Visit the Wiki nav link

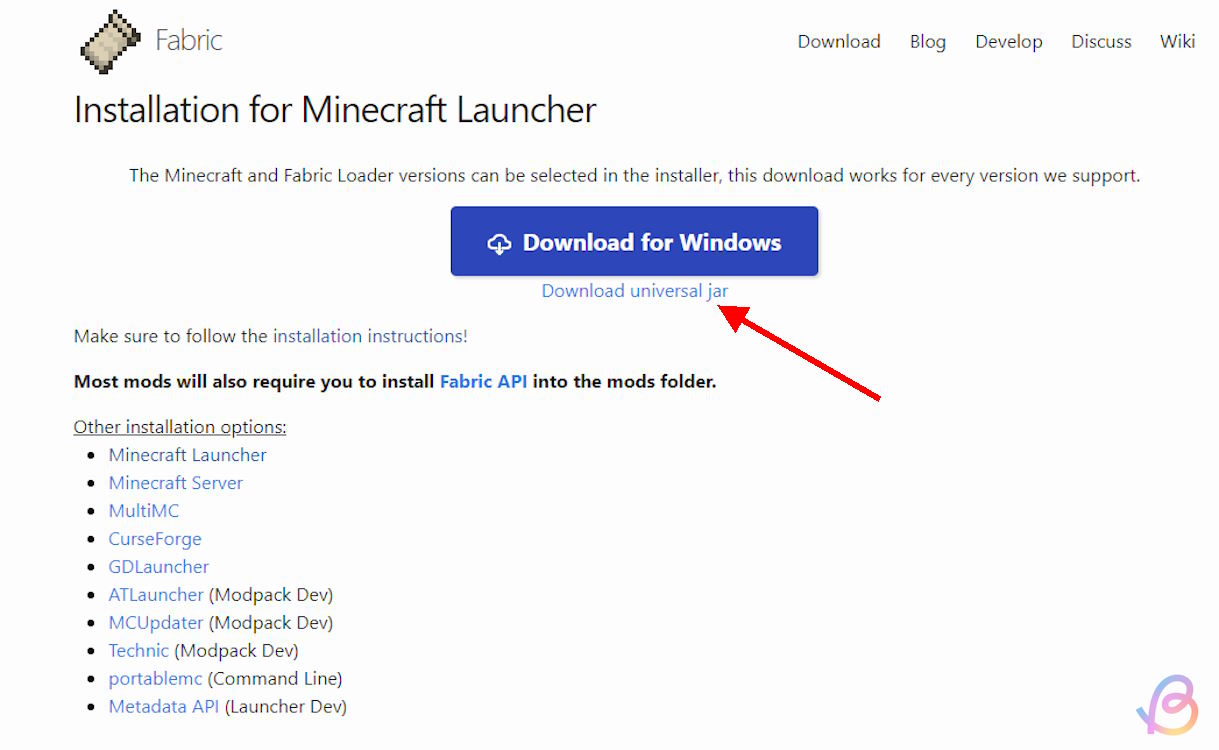click(1177, 42)
